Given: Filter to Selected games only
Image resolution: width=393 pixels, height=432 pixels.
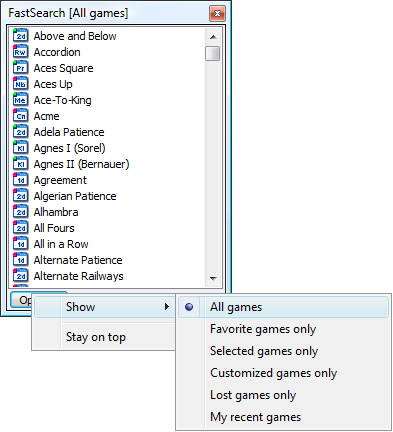Looking at the screenshot, I should tap(283, 351).
